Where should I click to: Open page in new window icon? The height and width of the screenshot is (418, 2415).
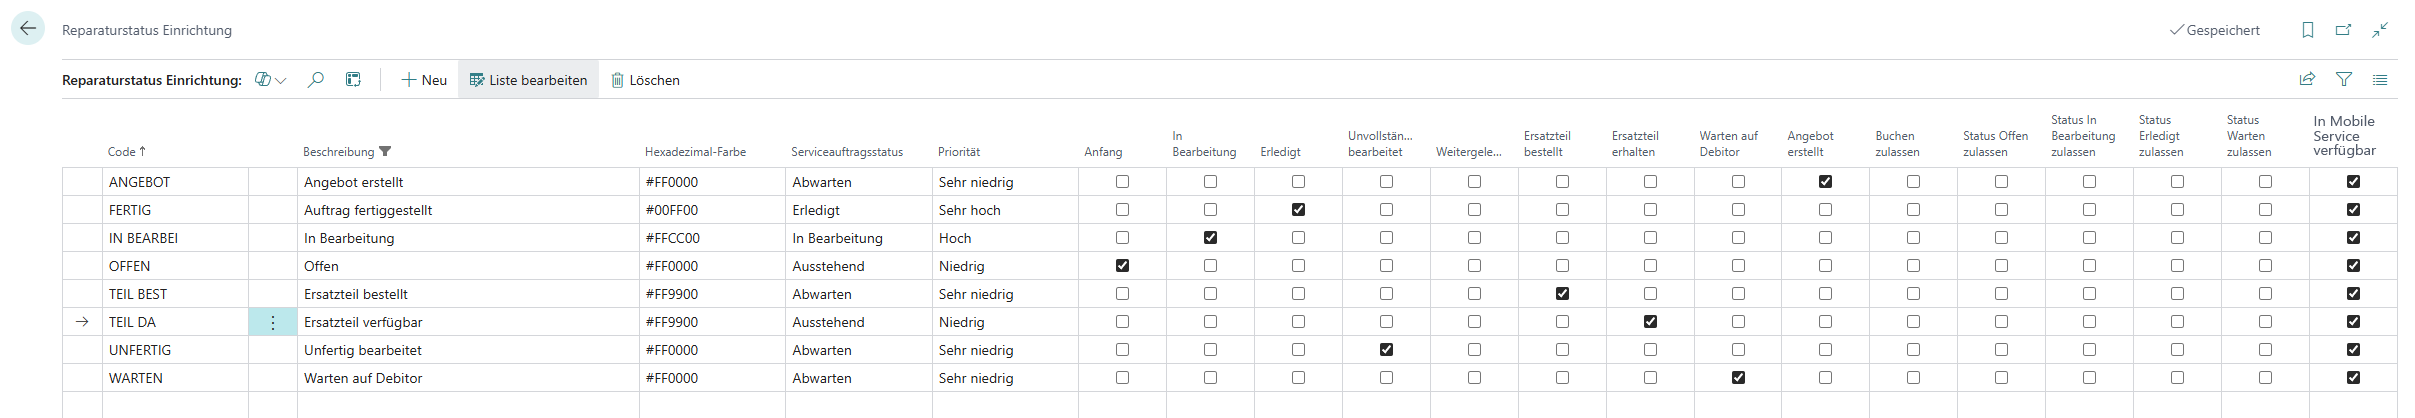(2343, 30)
